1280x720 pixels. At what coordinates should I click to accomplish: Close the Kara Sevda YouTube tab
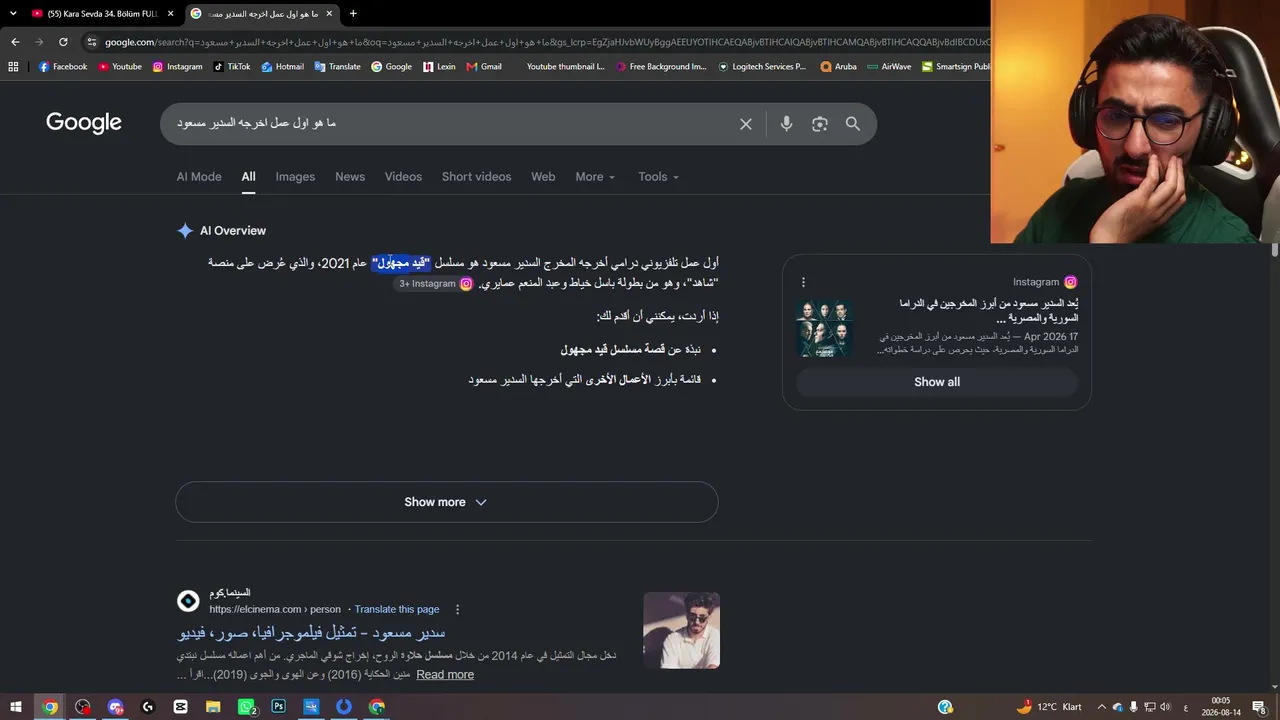(x=170, y=14)
